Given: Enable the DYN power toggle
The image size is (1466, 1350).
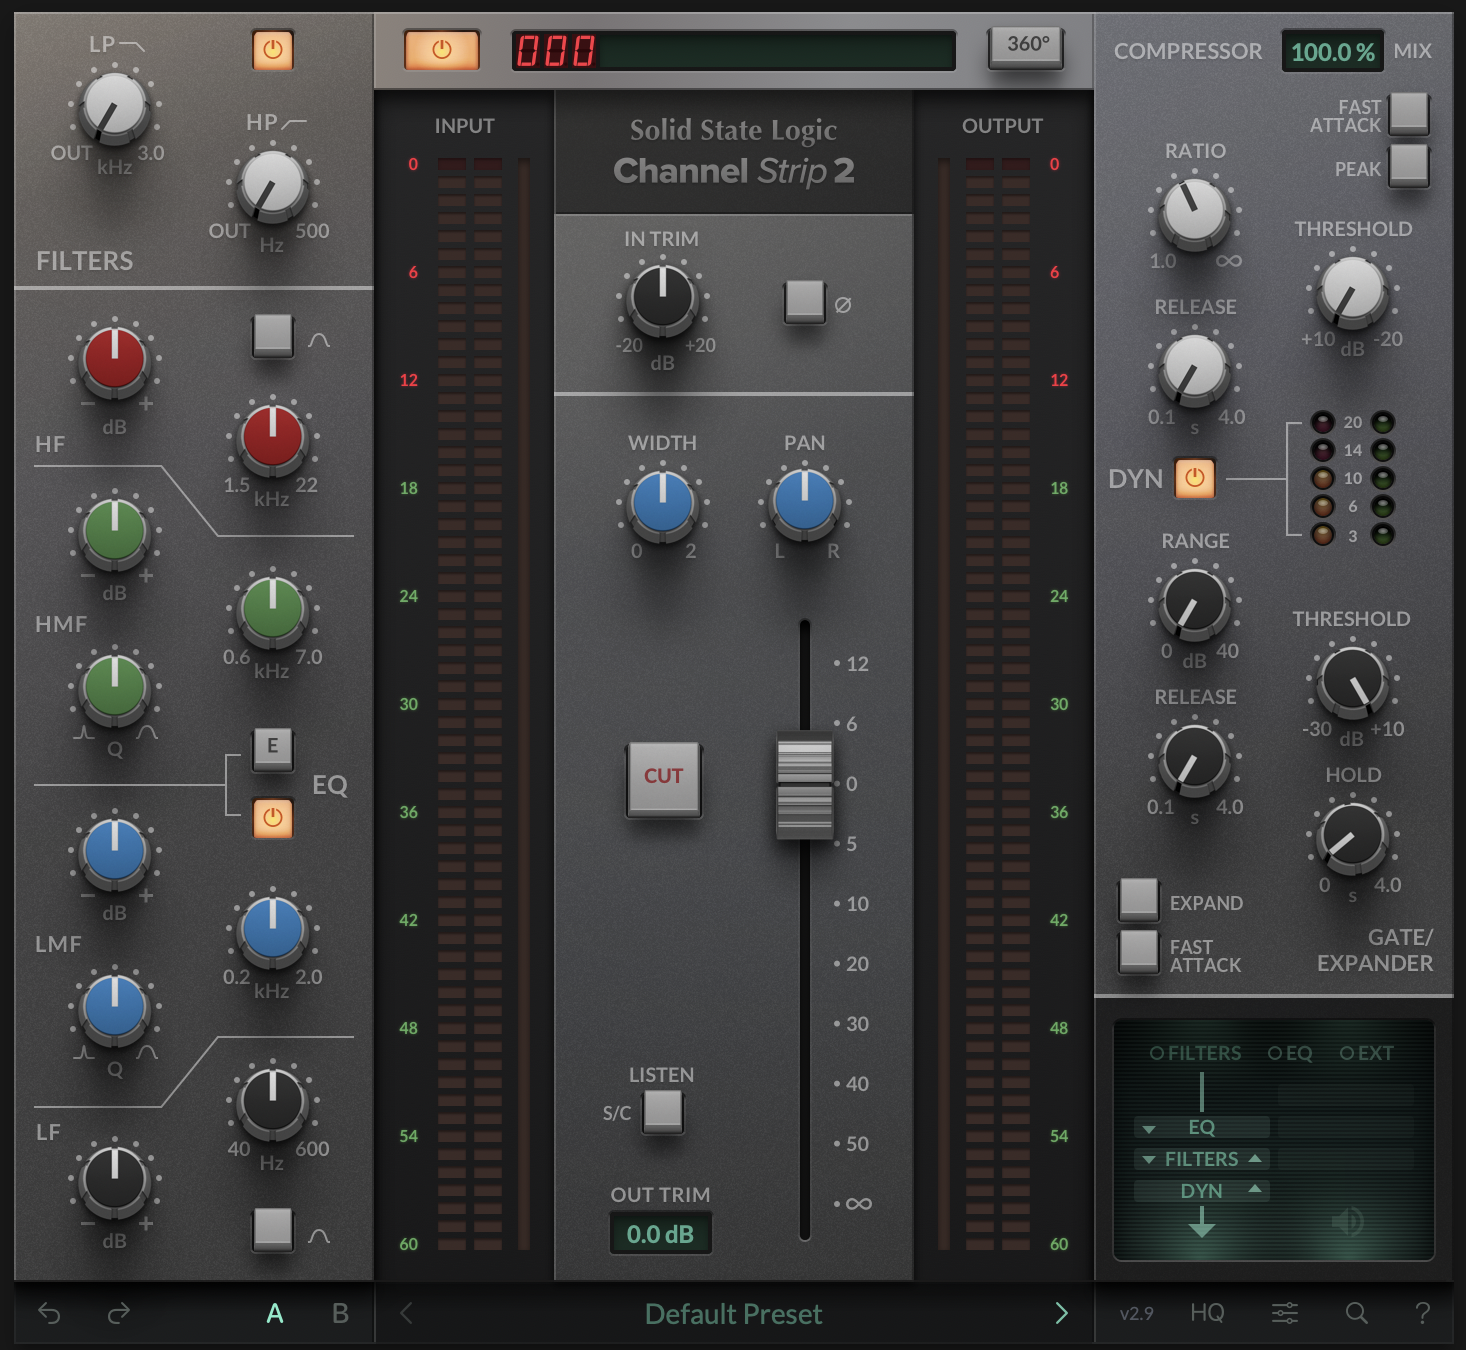Looking at the screenshot, I should (x=1196, y=479).
